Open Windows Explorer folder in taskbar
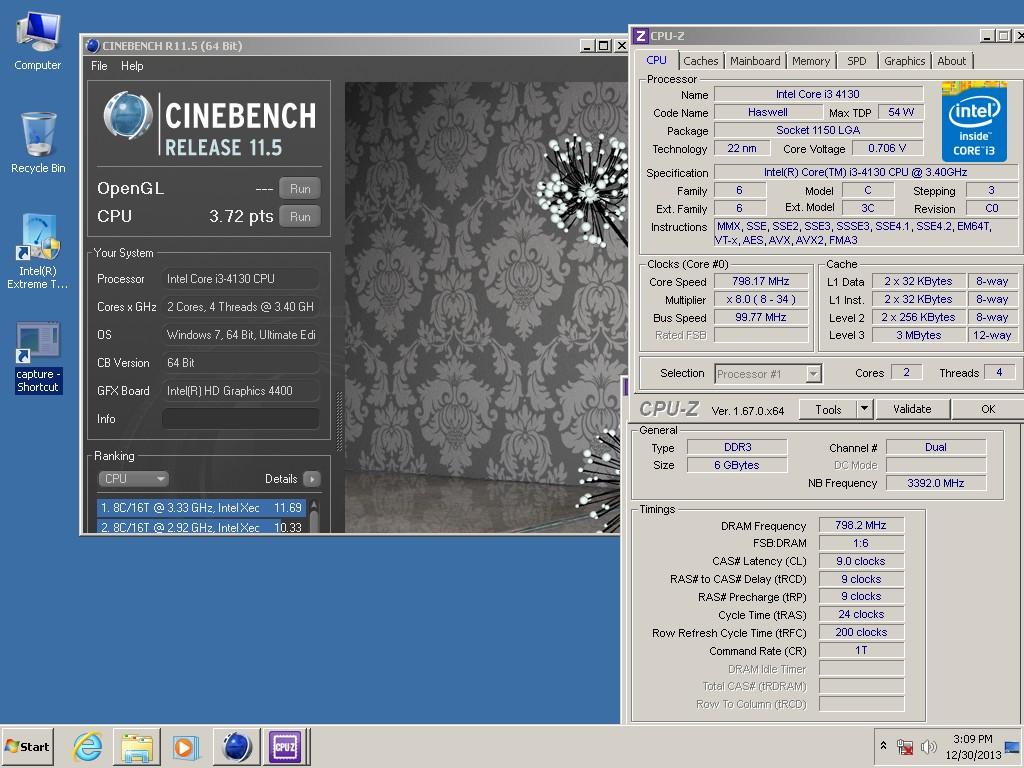 coord(136,746)
